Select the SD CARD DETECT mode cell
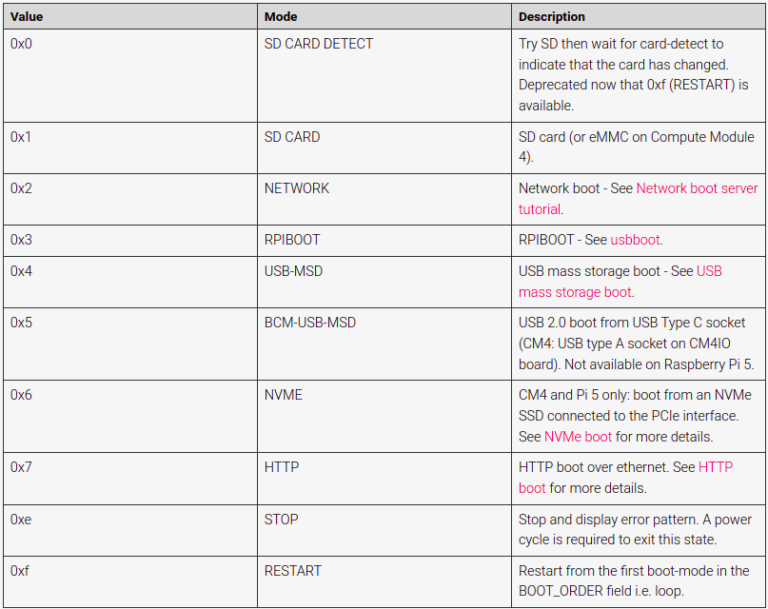 [x=318, y=44]
